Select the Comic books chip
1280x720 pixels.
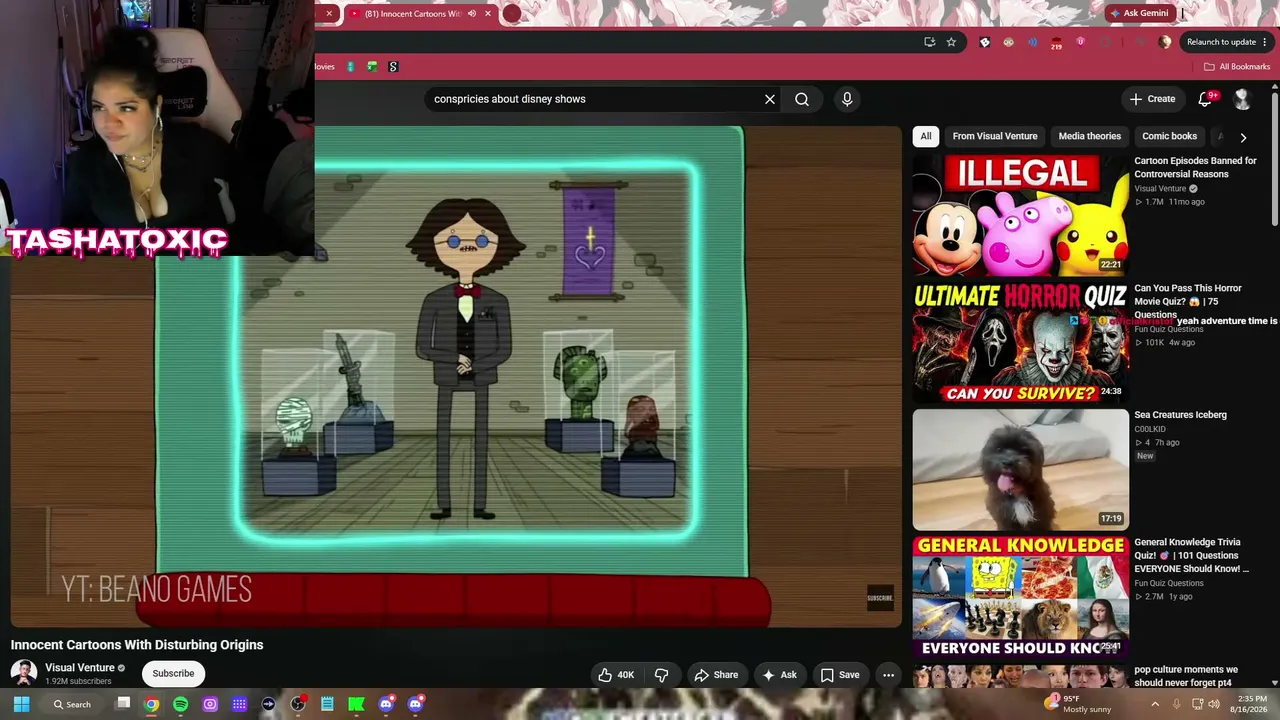click(1169, 136)
